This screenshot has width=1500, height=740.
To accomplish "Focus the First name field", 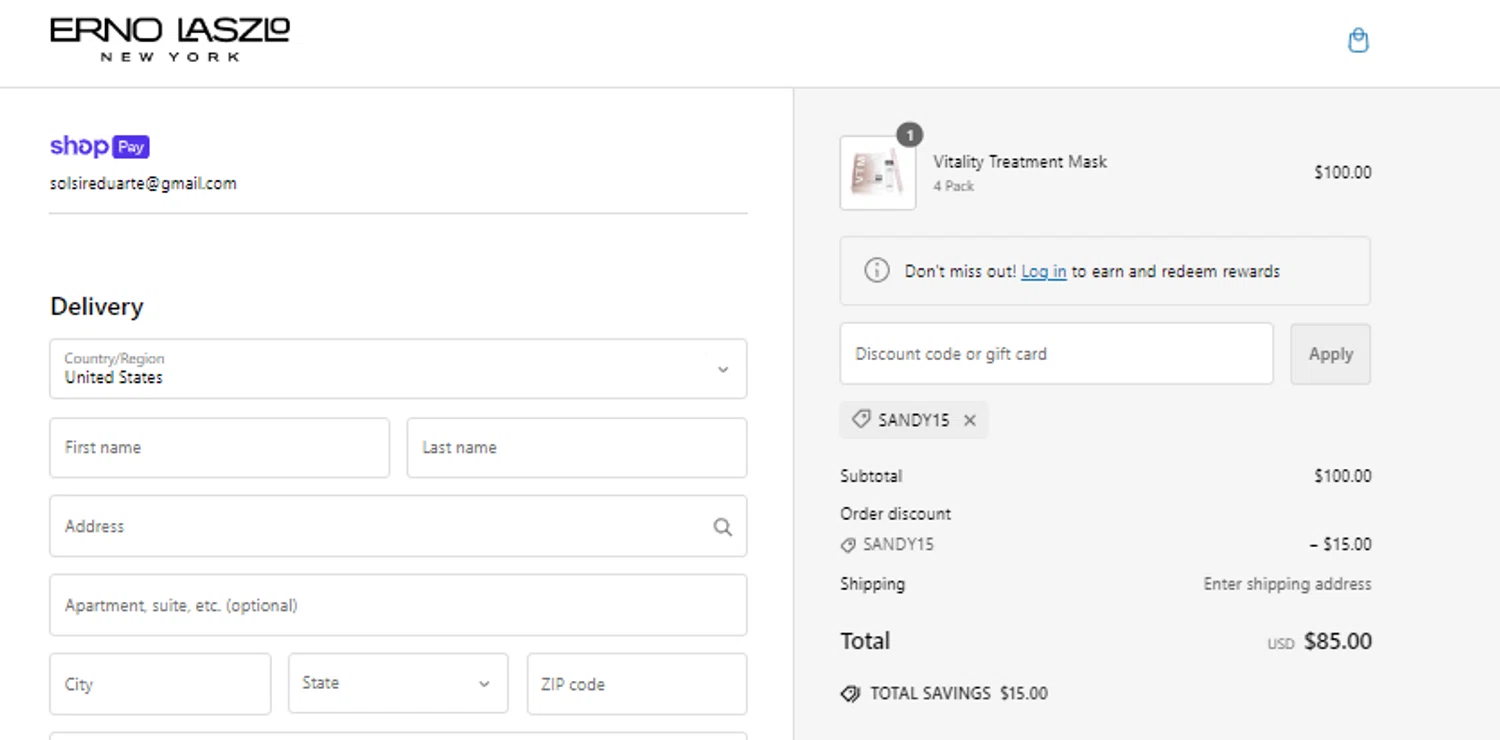I will (x=219, y=447).
